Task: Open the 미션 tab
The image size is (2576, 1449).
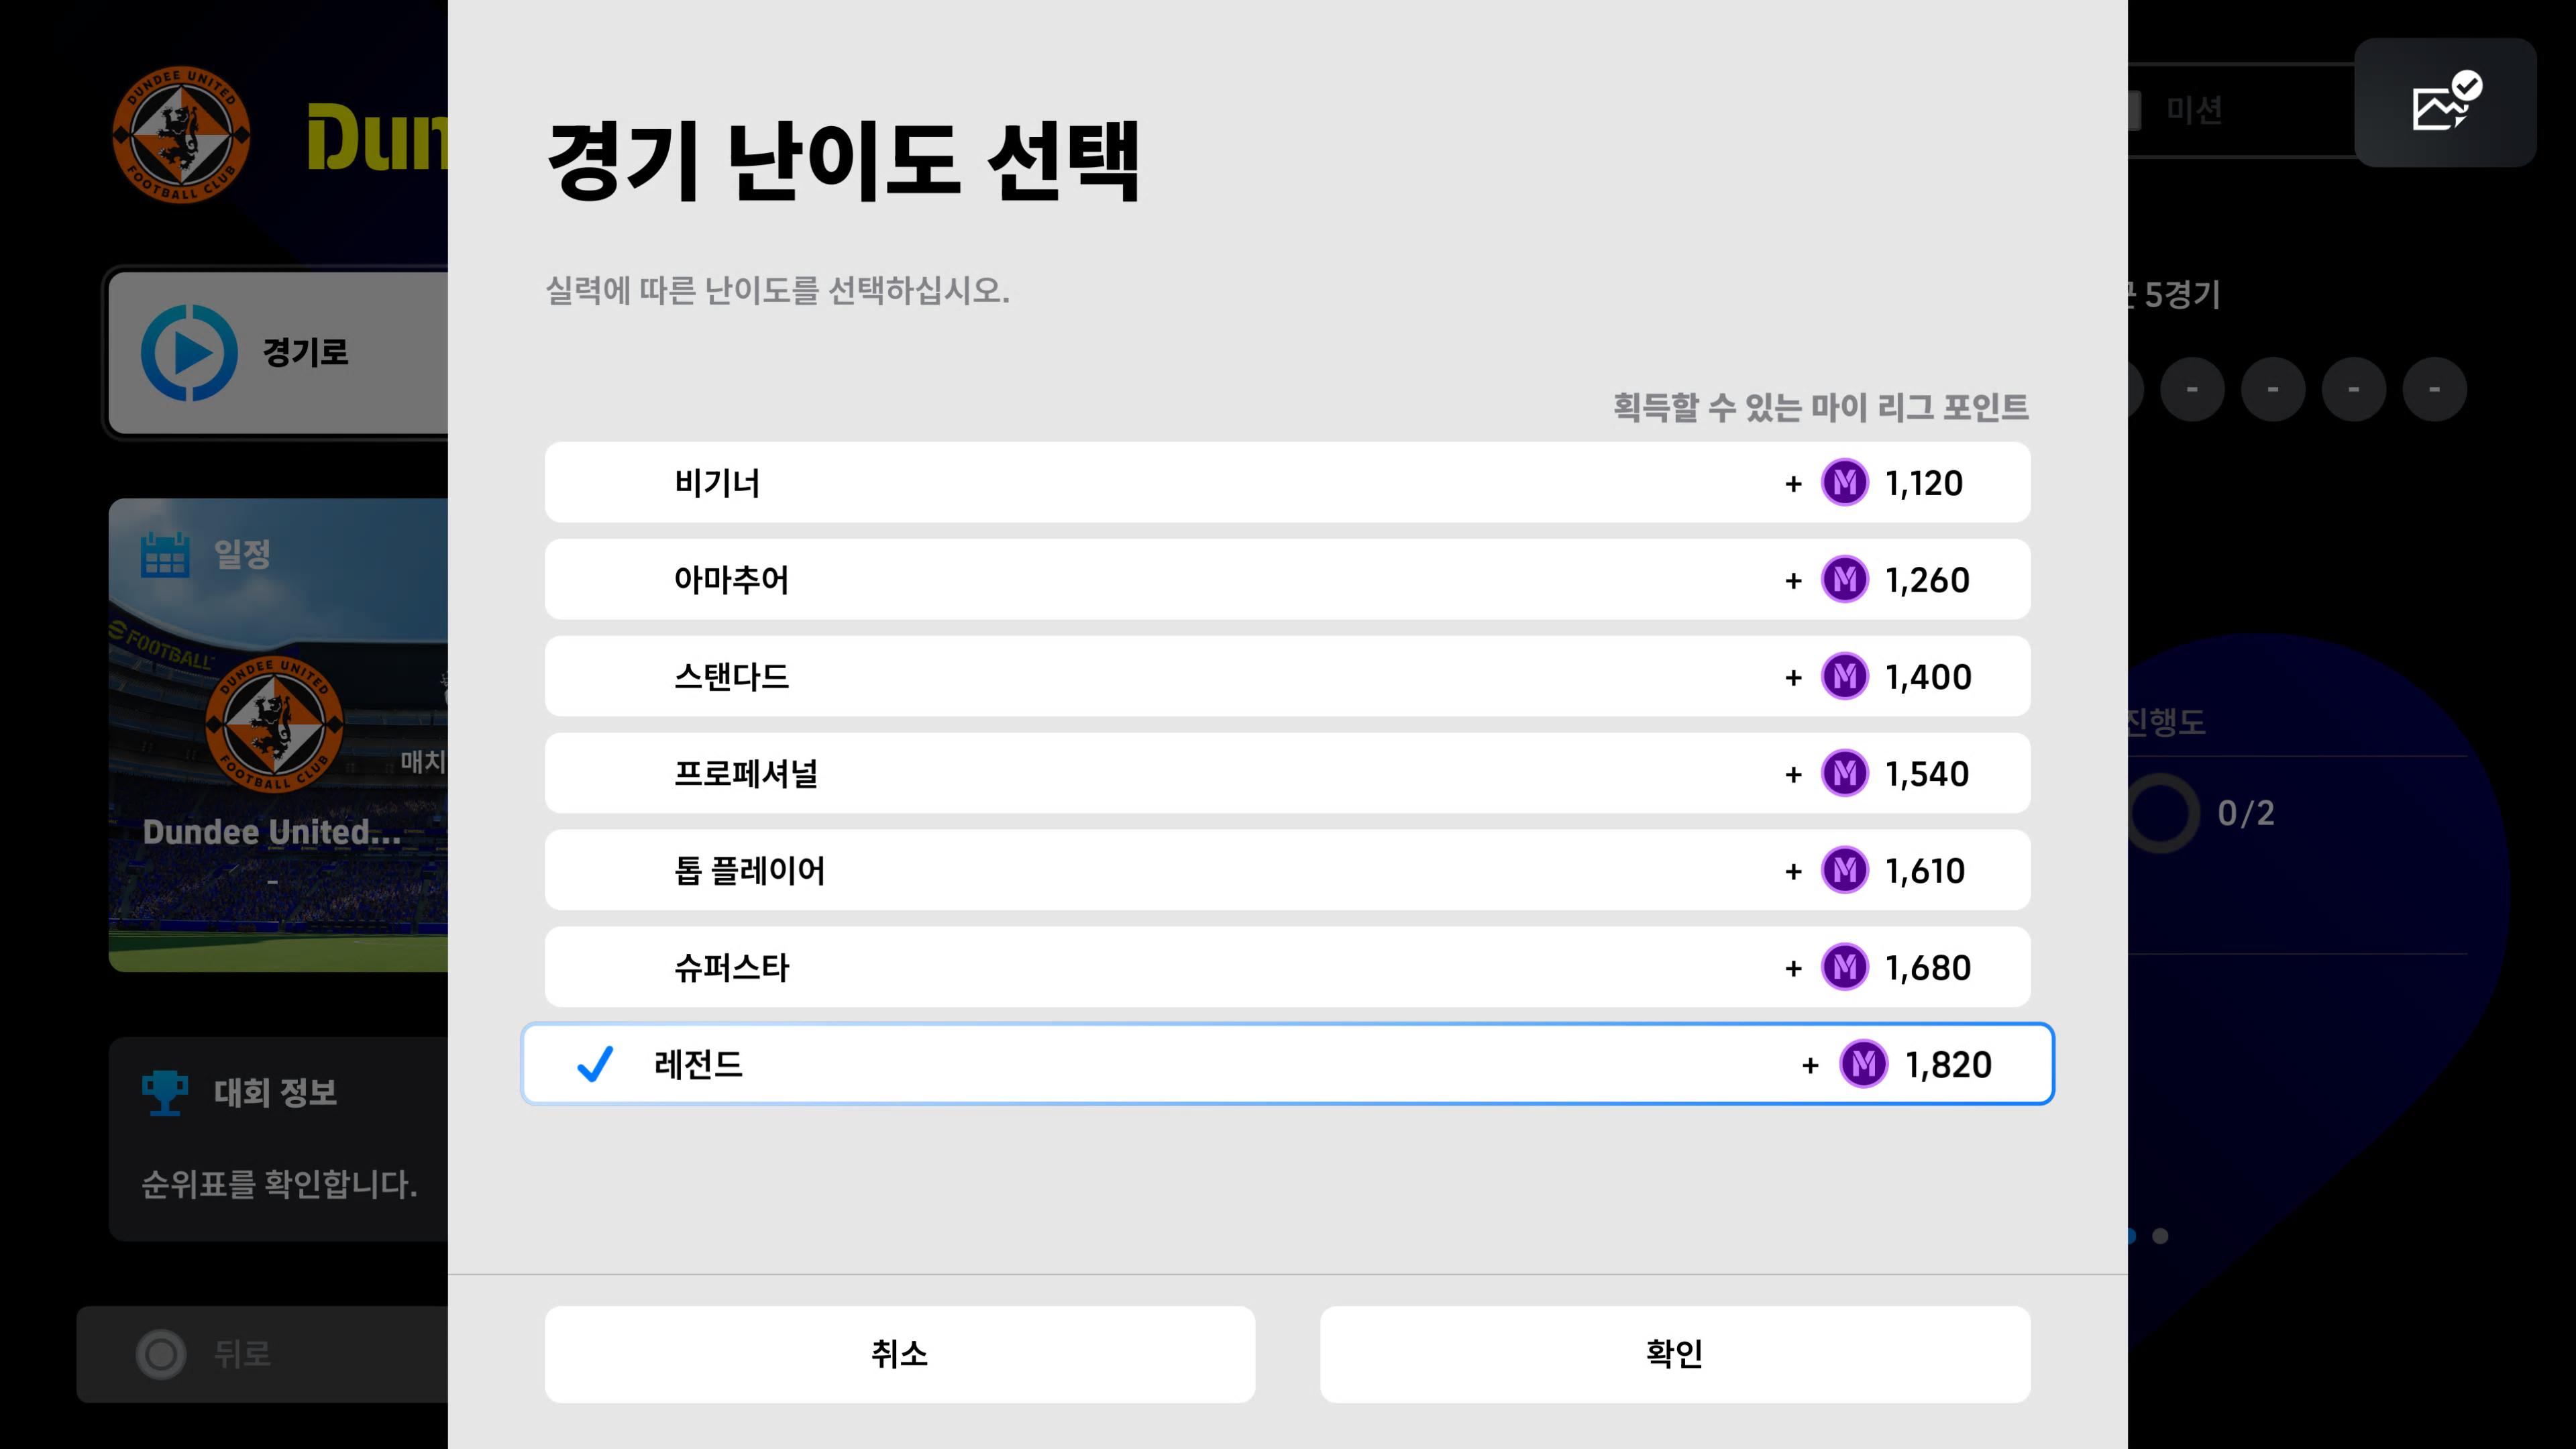Action: (x=2194, y=110)
